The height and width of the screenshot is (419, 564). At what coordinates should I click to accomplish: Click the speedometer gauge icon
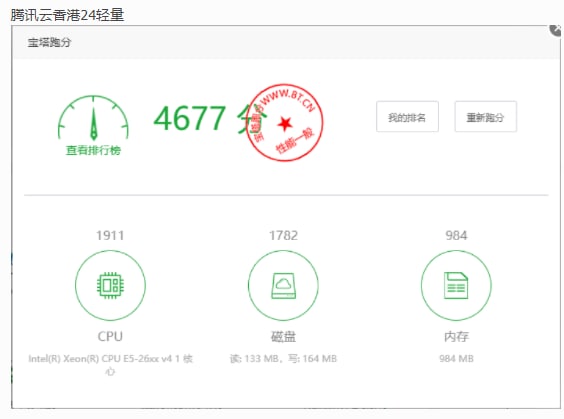(x=93, y=118)
